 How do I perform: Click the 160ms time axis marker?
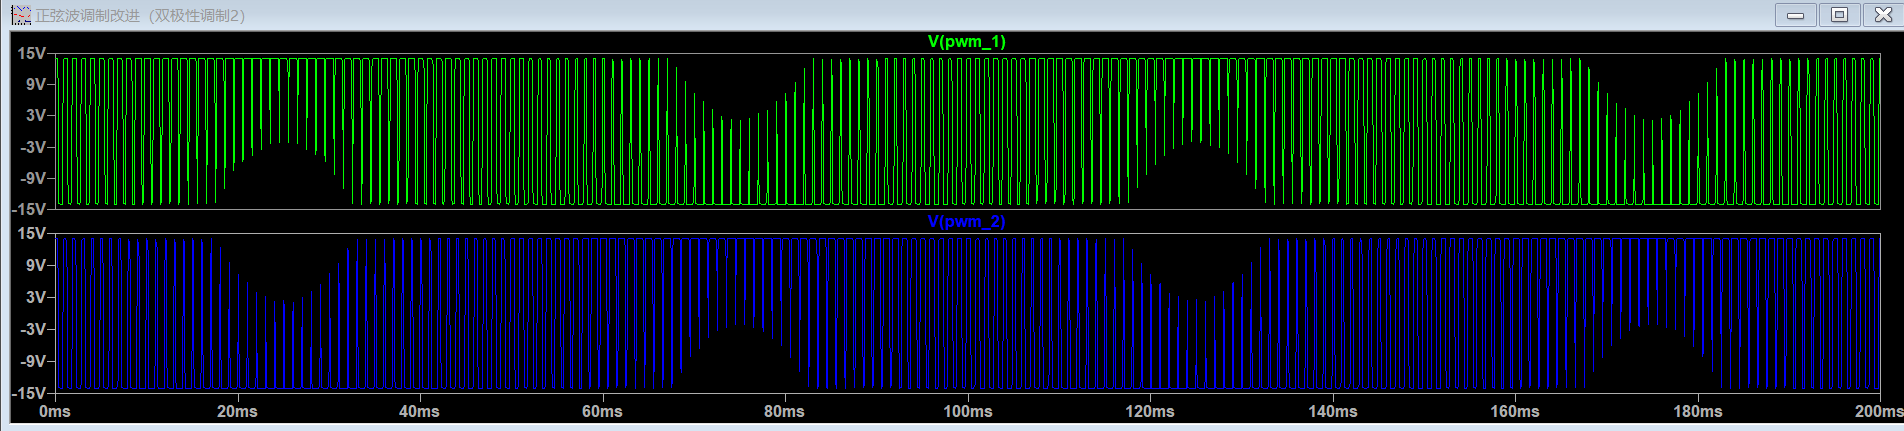pyautogui.click(x=1514, y=411)
